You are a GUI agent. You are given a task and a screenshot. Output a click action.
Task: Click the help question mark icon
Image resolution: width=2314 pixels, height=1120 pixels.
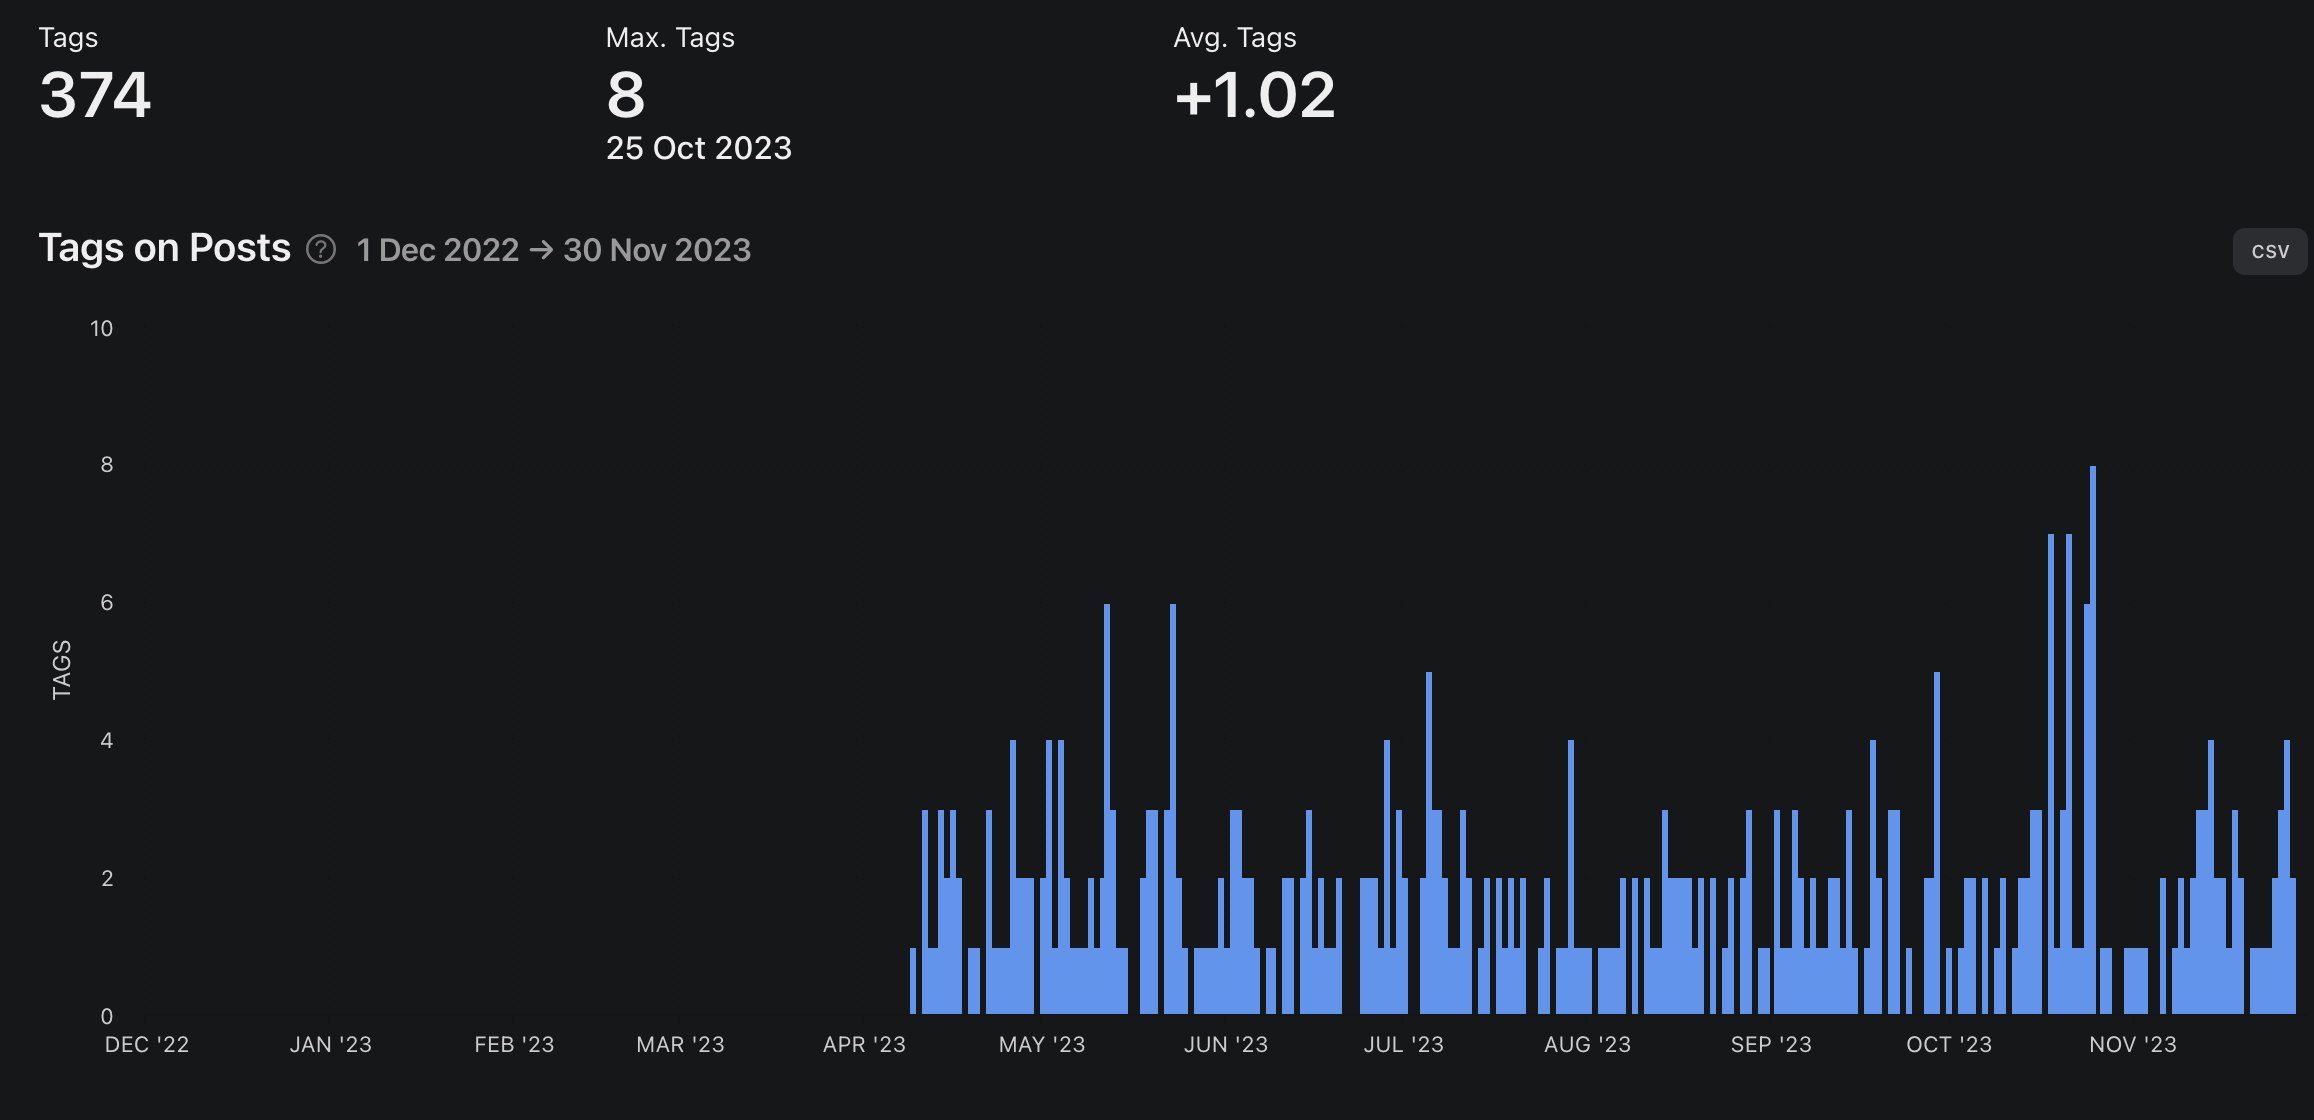click(x=320, y=250)
